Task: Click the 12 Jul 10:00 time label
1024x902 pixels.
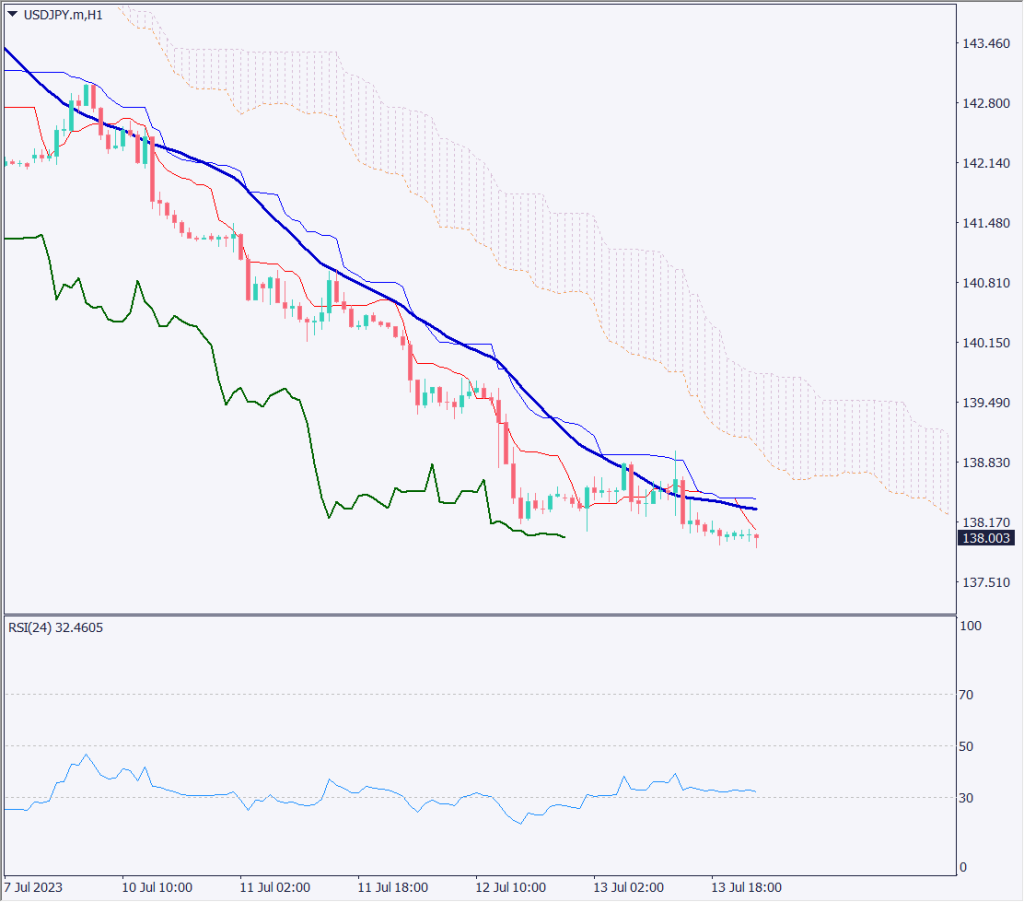Action: click(x=511, y=887)
